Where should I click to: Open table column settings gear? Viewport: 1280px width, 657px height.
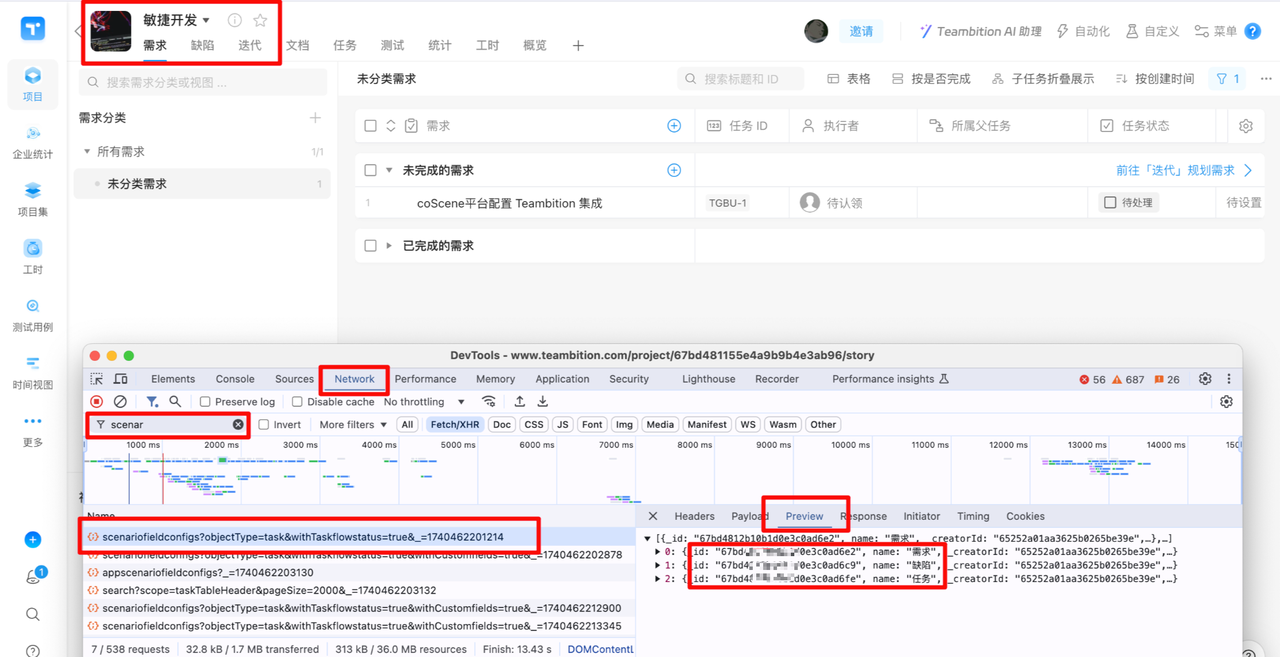[1245, 126]
